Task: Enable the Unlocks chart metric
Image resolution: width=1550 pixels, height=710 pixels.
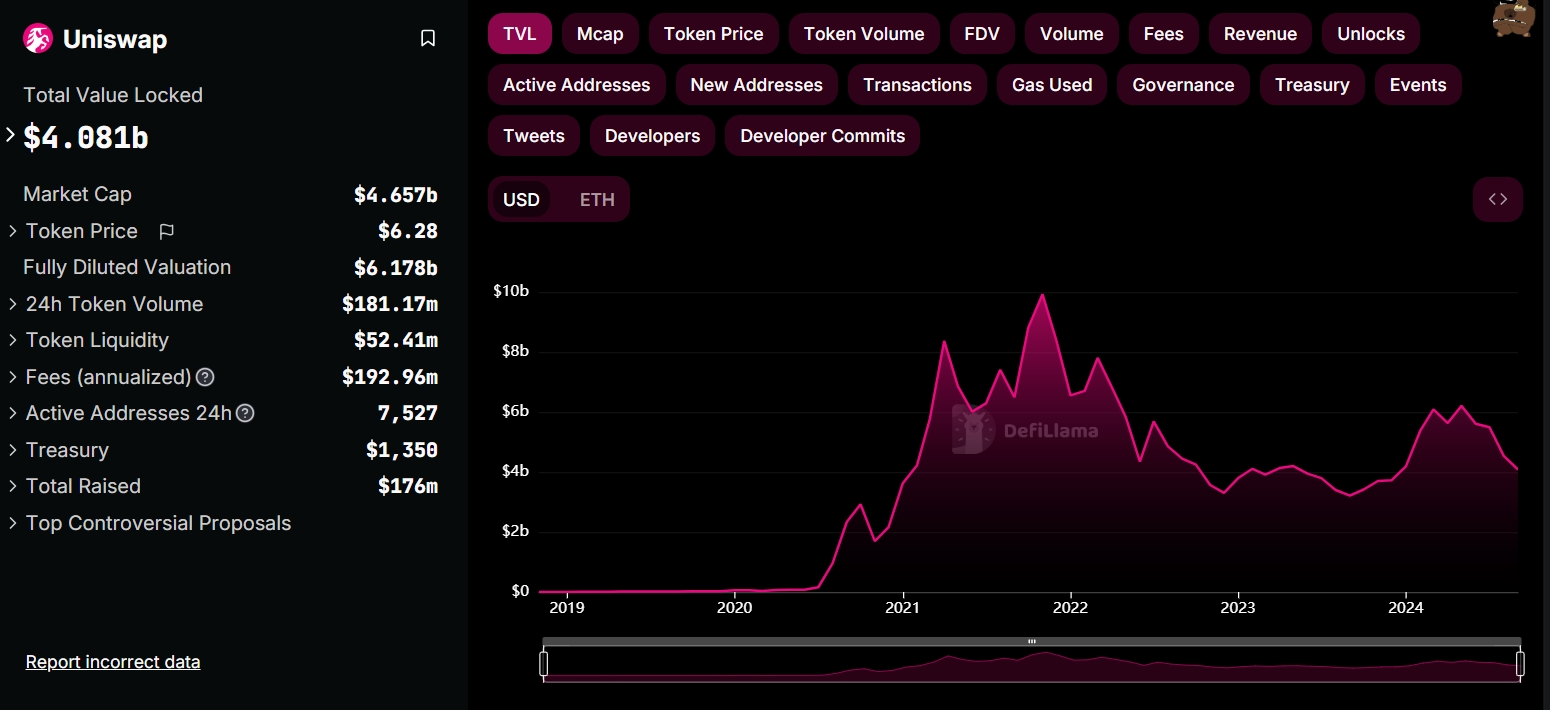Action: click(x=1371, y=34)
